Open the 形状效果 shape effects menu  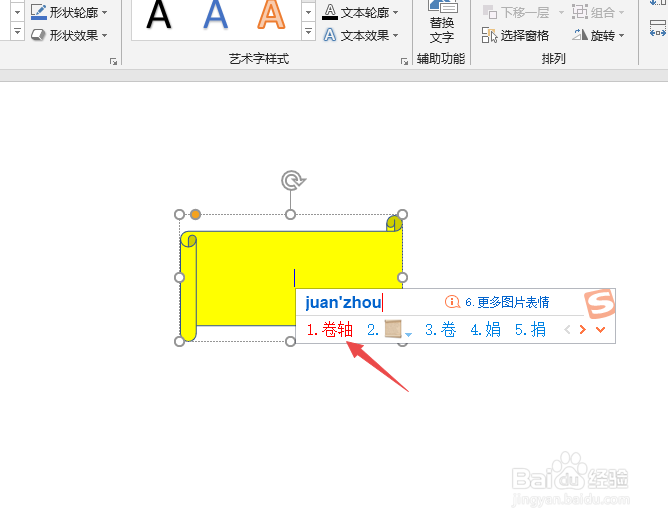[69, 35]
